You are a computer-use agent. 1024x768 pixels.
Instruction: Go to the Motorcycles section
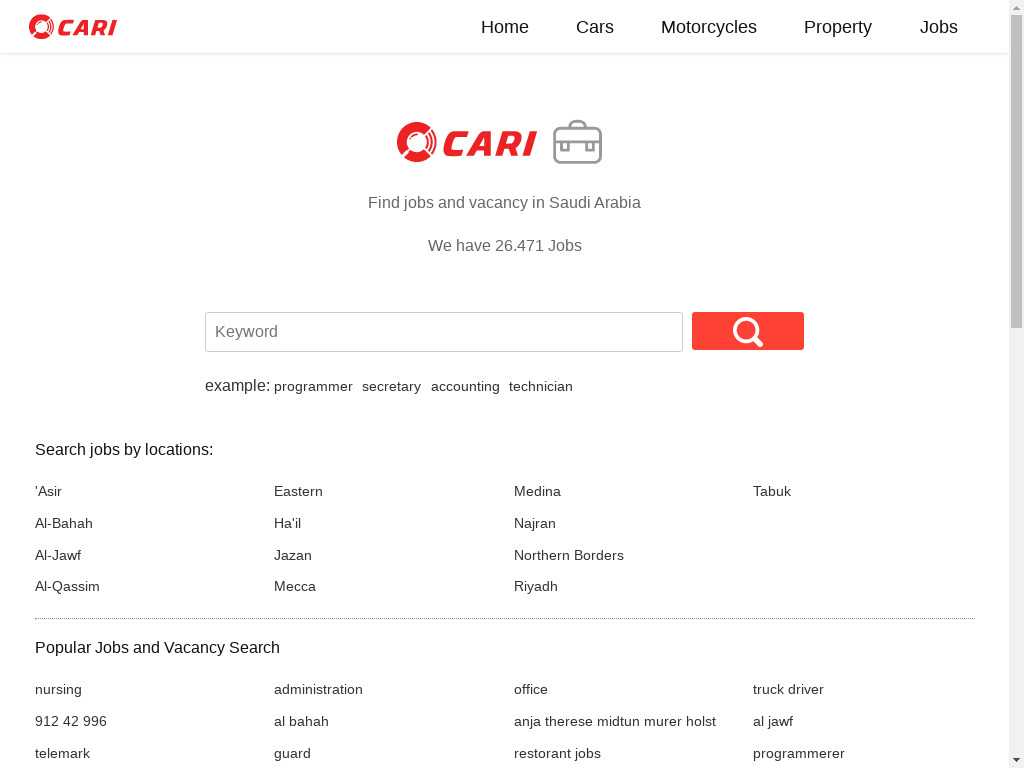pos(709,27)
